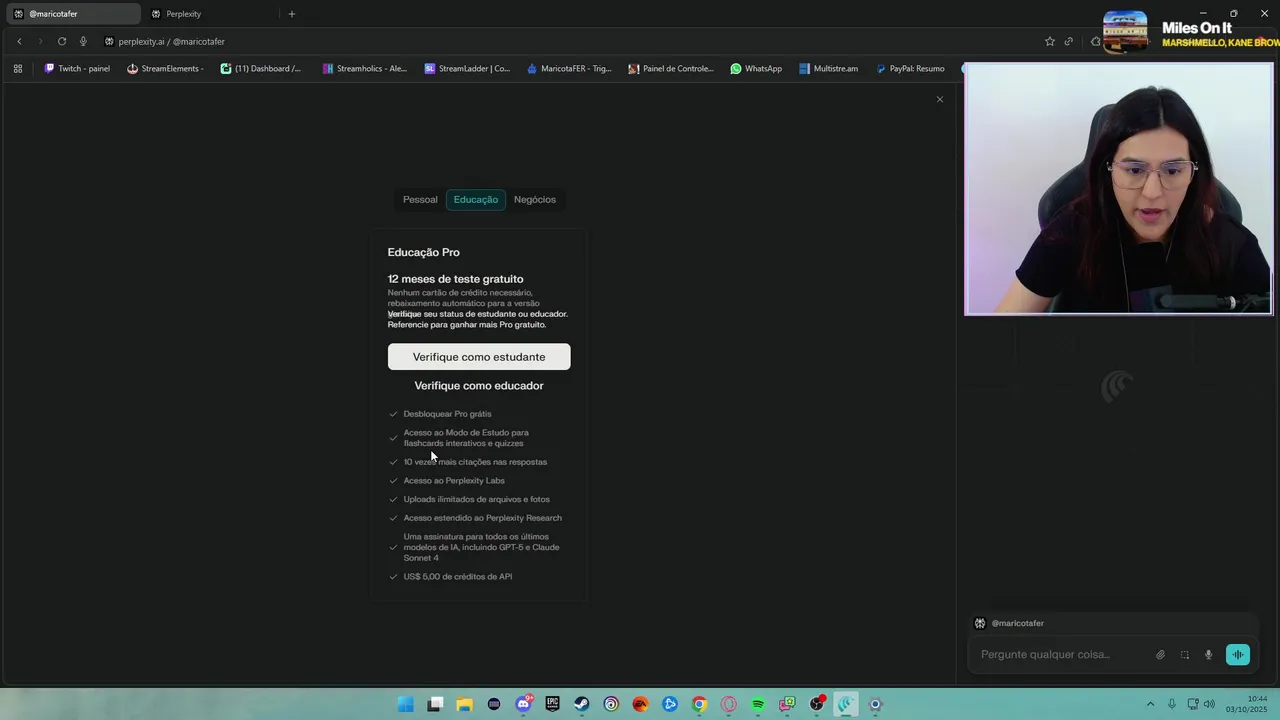Open browser extensions puzzle icon

pos(1095,41)
